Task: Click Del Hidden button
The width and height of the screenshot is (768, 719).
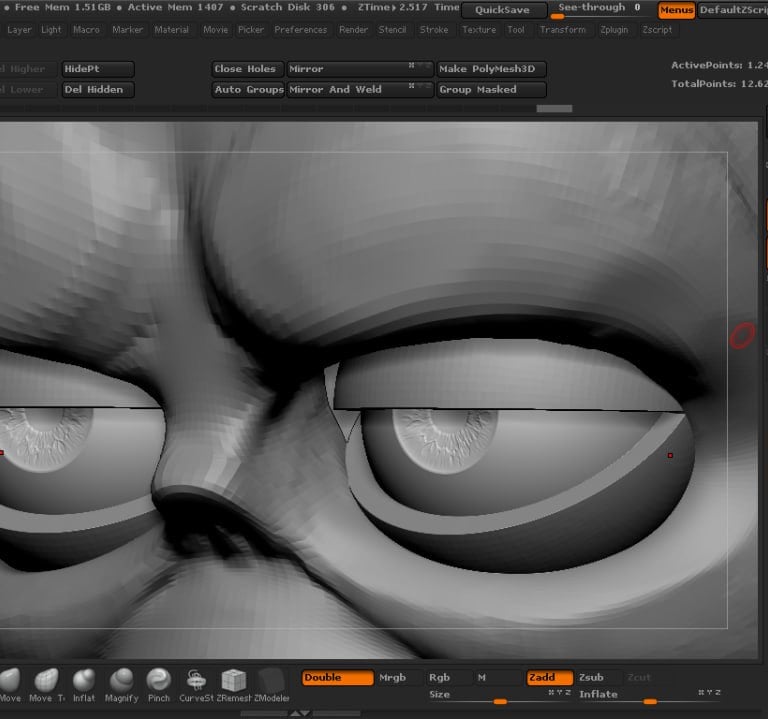Action: tap(97, 90)
